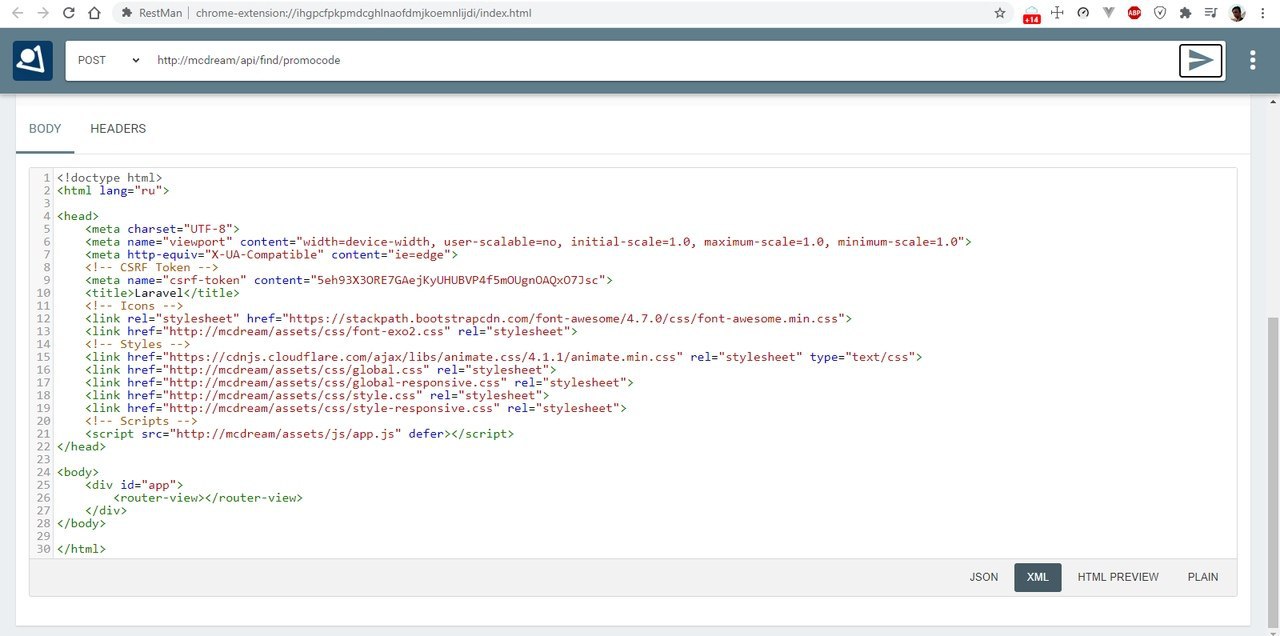
Task: Click the request URL input field
Action: [660, 60]
